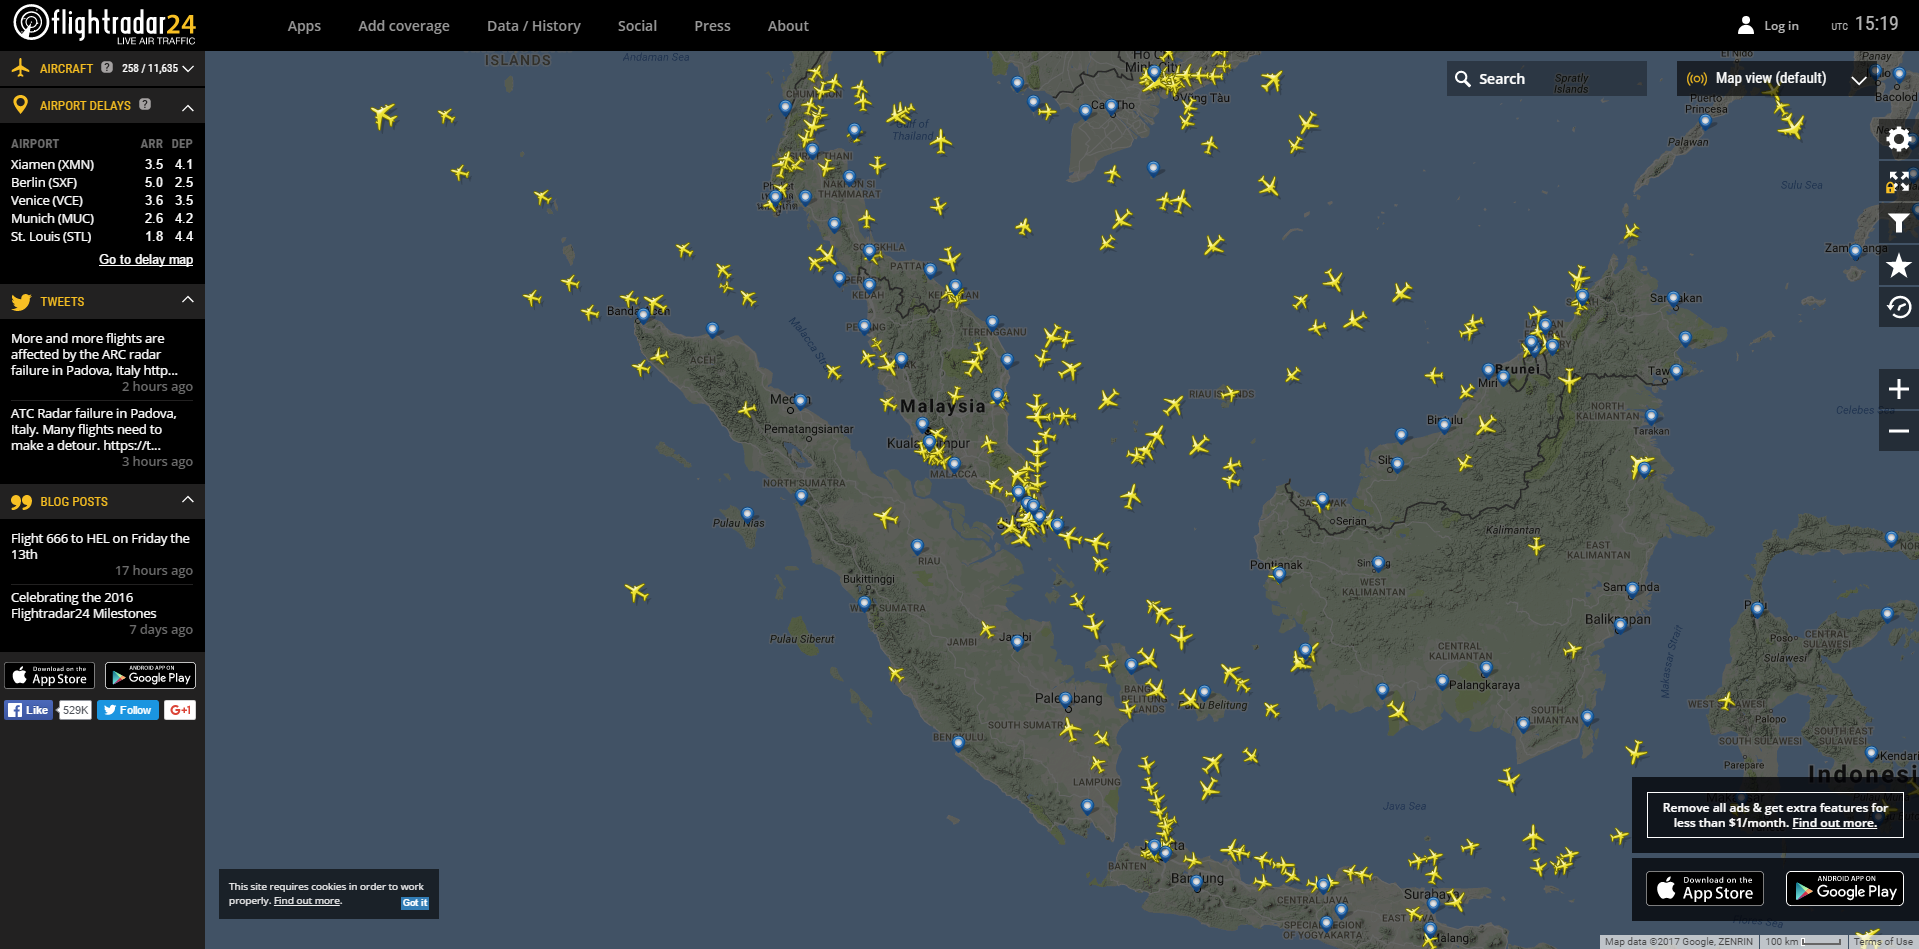Image resolution: width=1919 pixels, height=949 pixels.
Task: Open the Apps menu
Action: (x=304, y=26)
